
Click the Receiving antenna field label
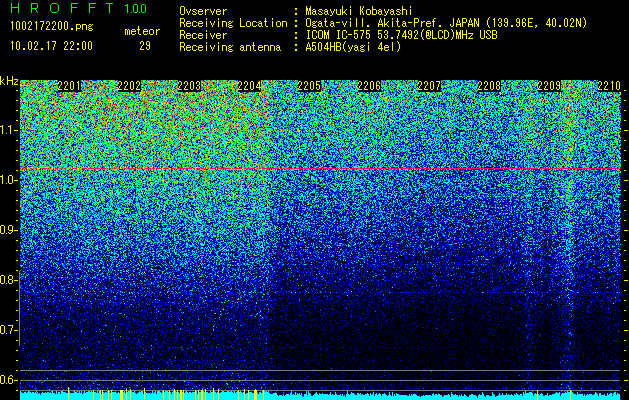(x=230, y=47)
